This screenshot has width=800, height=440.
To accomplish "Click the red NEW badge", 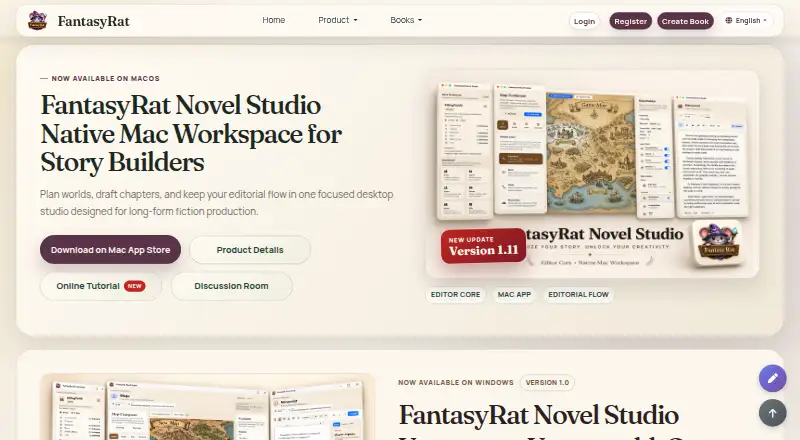I will click(x=134, y=286).
